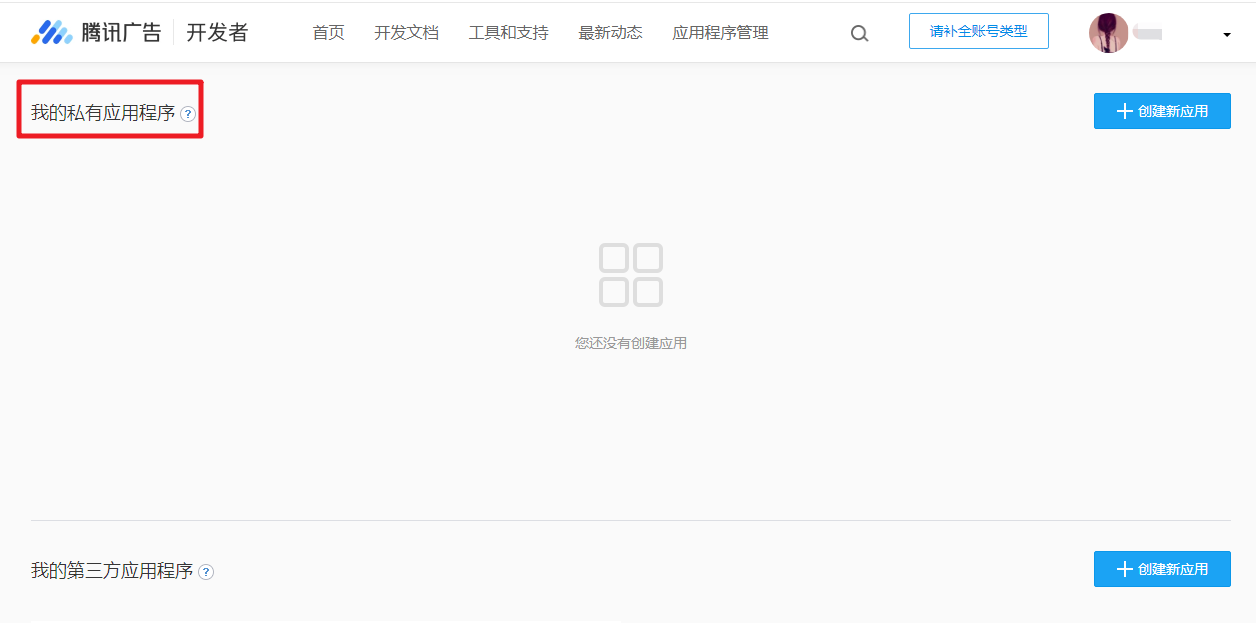
Task: Open the 开发文档 menu item
Action: click(x=406, y=32)
